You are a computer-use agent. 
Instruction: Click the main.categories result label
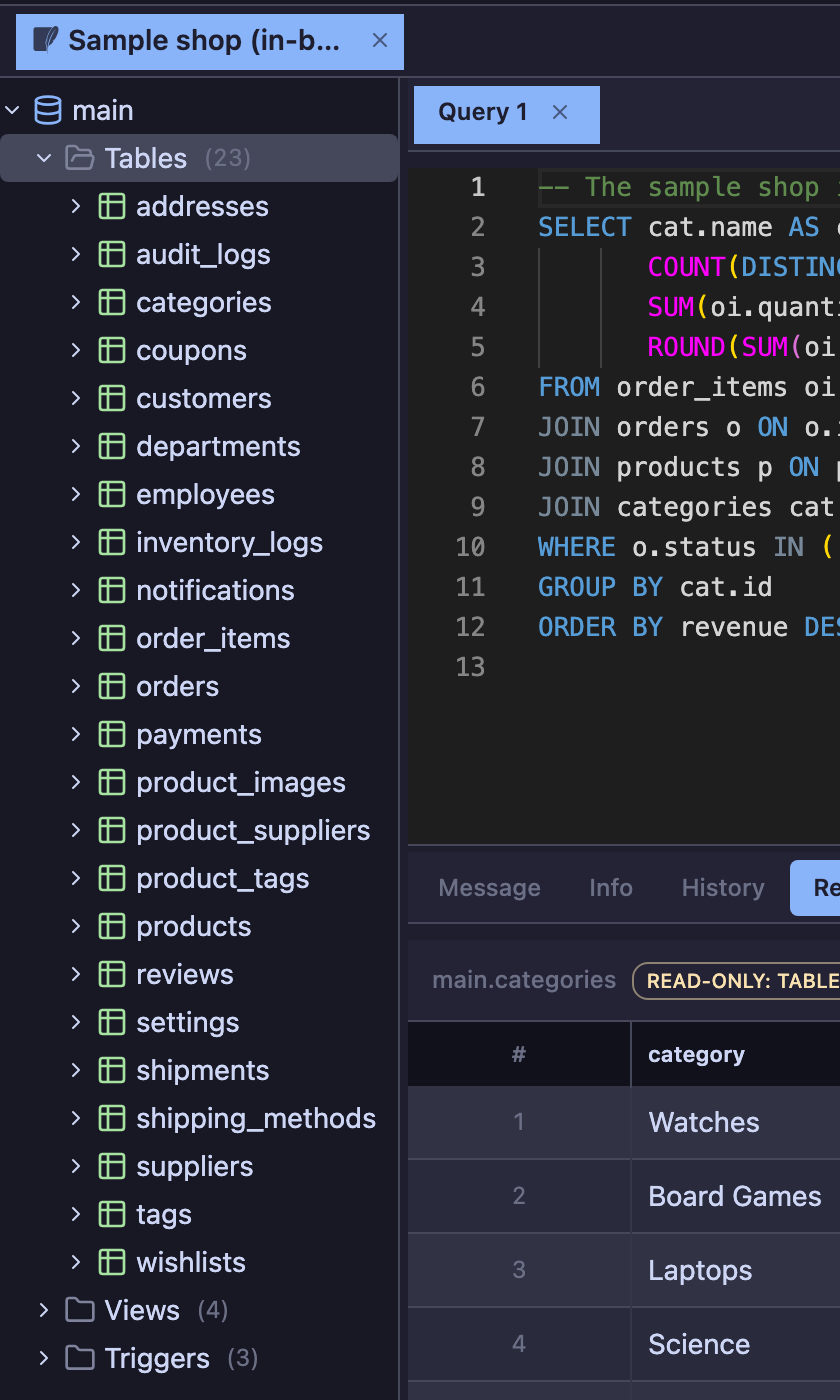point(524,980)
